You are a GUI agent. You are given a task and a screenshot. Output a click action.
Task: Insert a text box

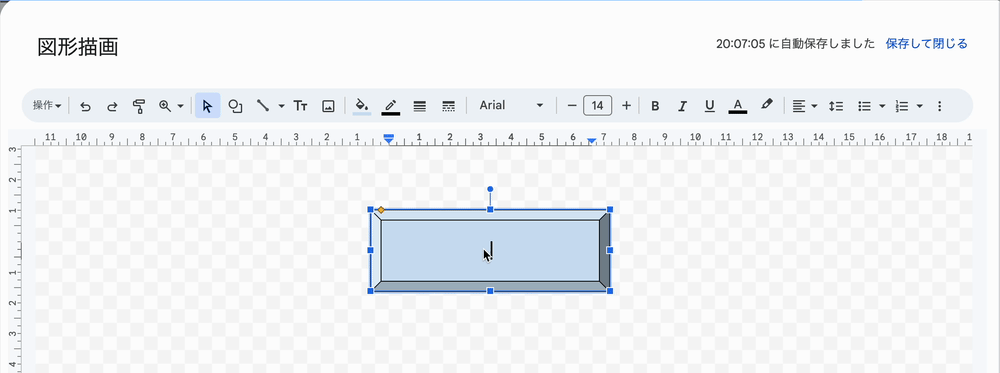(300, 106)
